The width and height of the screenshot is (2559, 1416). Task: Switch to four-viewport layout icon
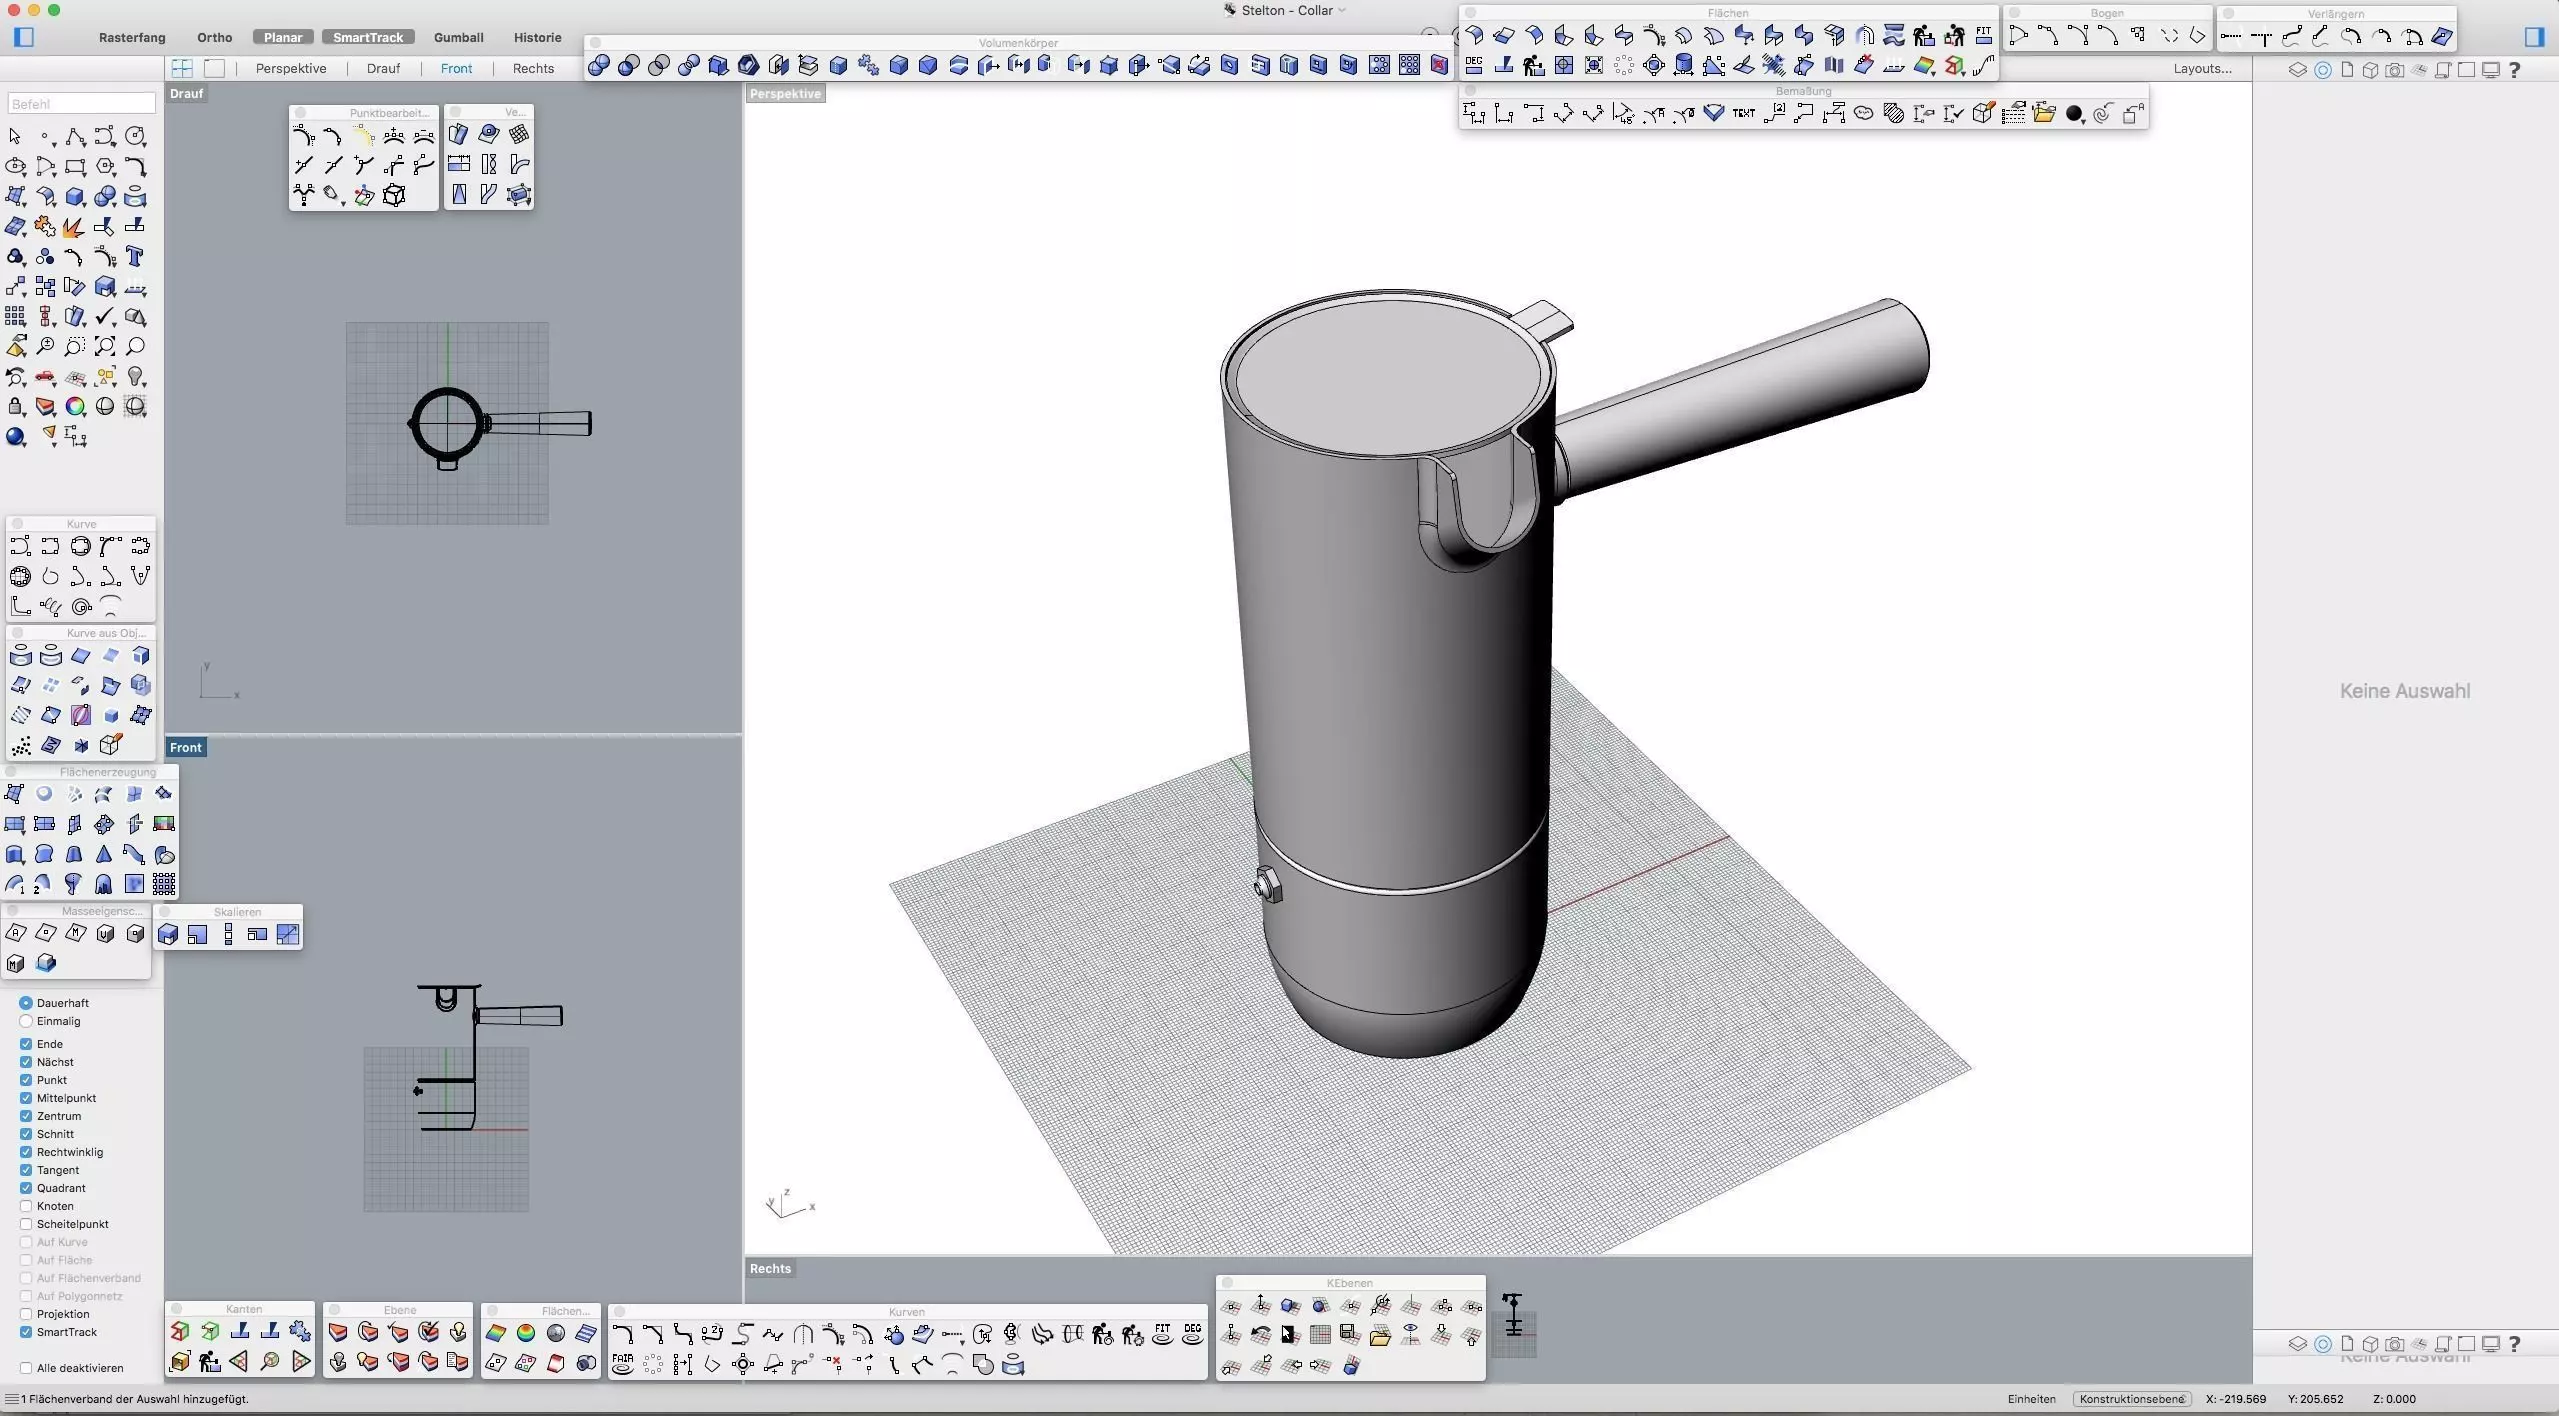tap(182, 68)
